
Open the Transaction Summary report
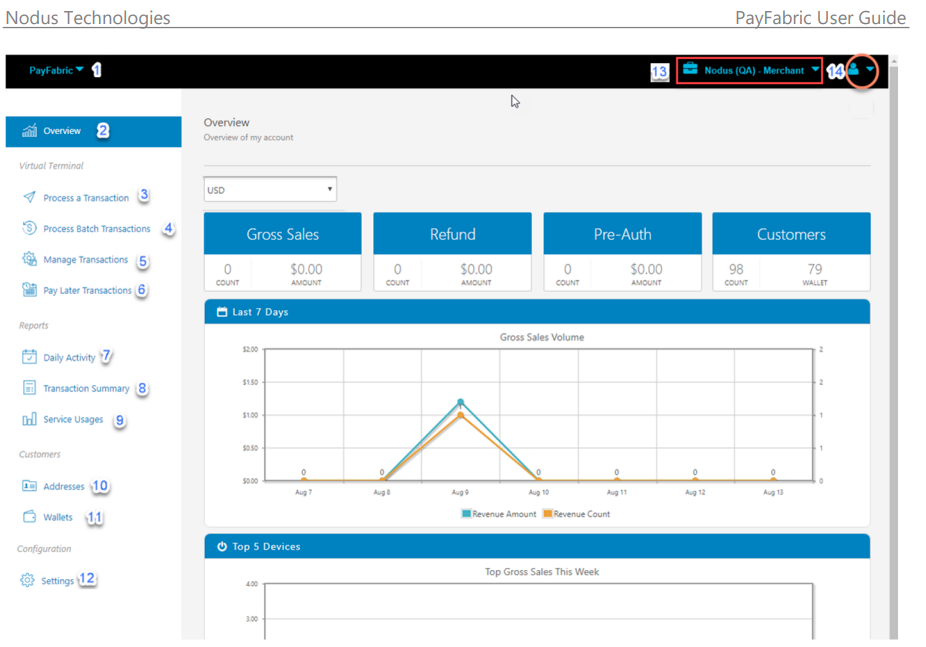coord(86,389)
